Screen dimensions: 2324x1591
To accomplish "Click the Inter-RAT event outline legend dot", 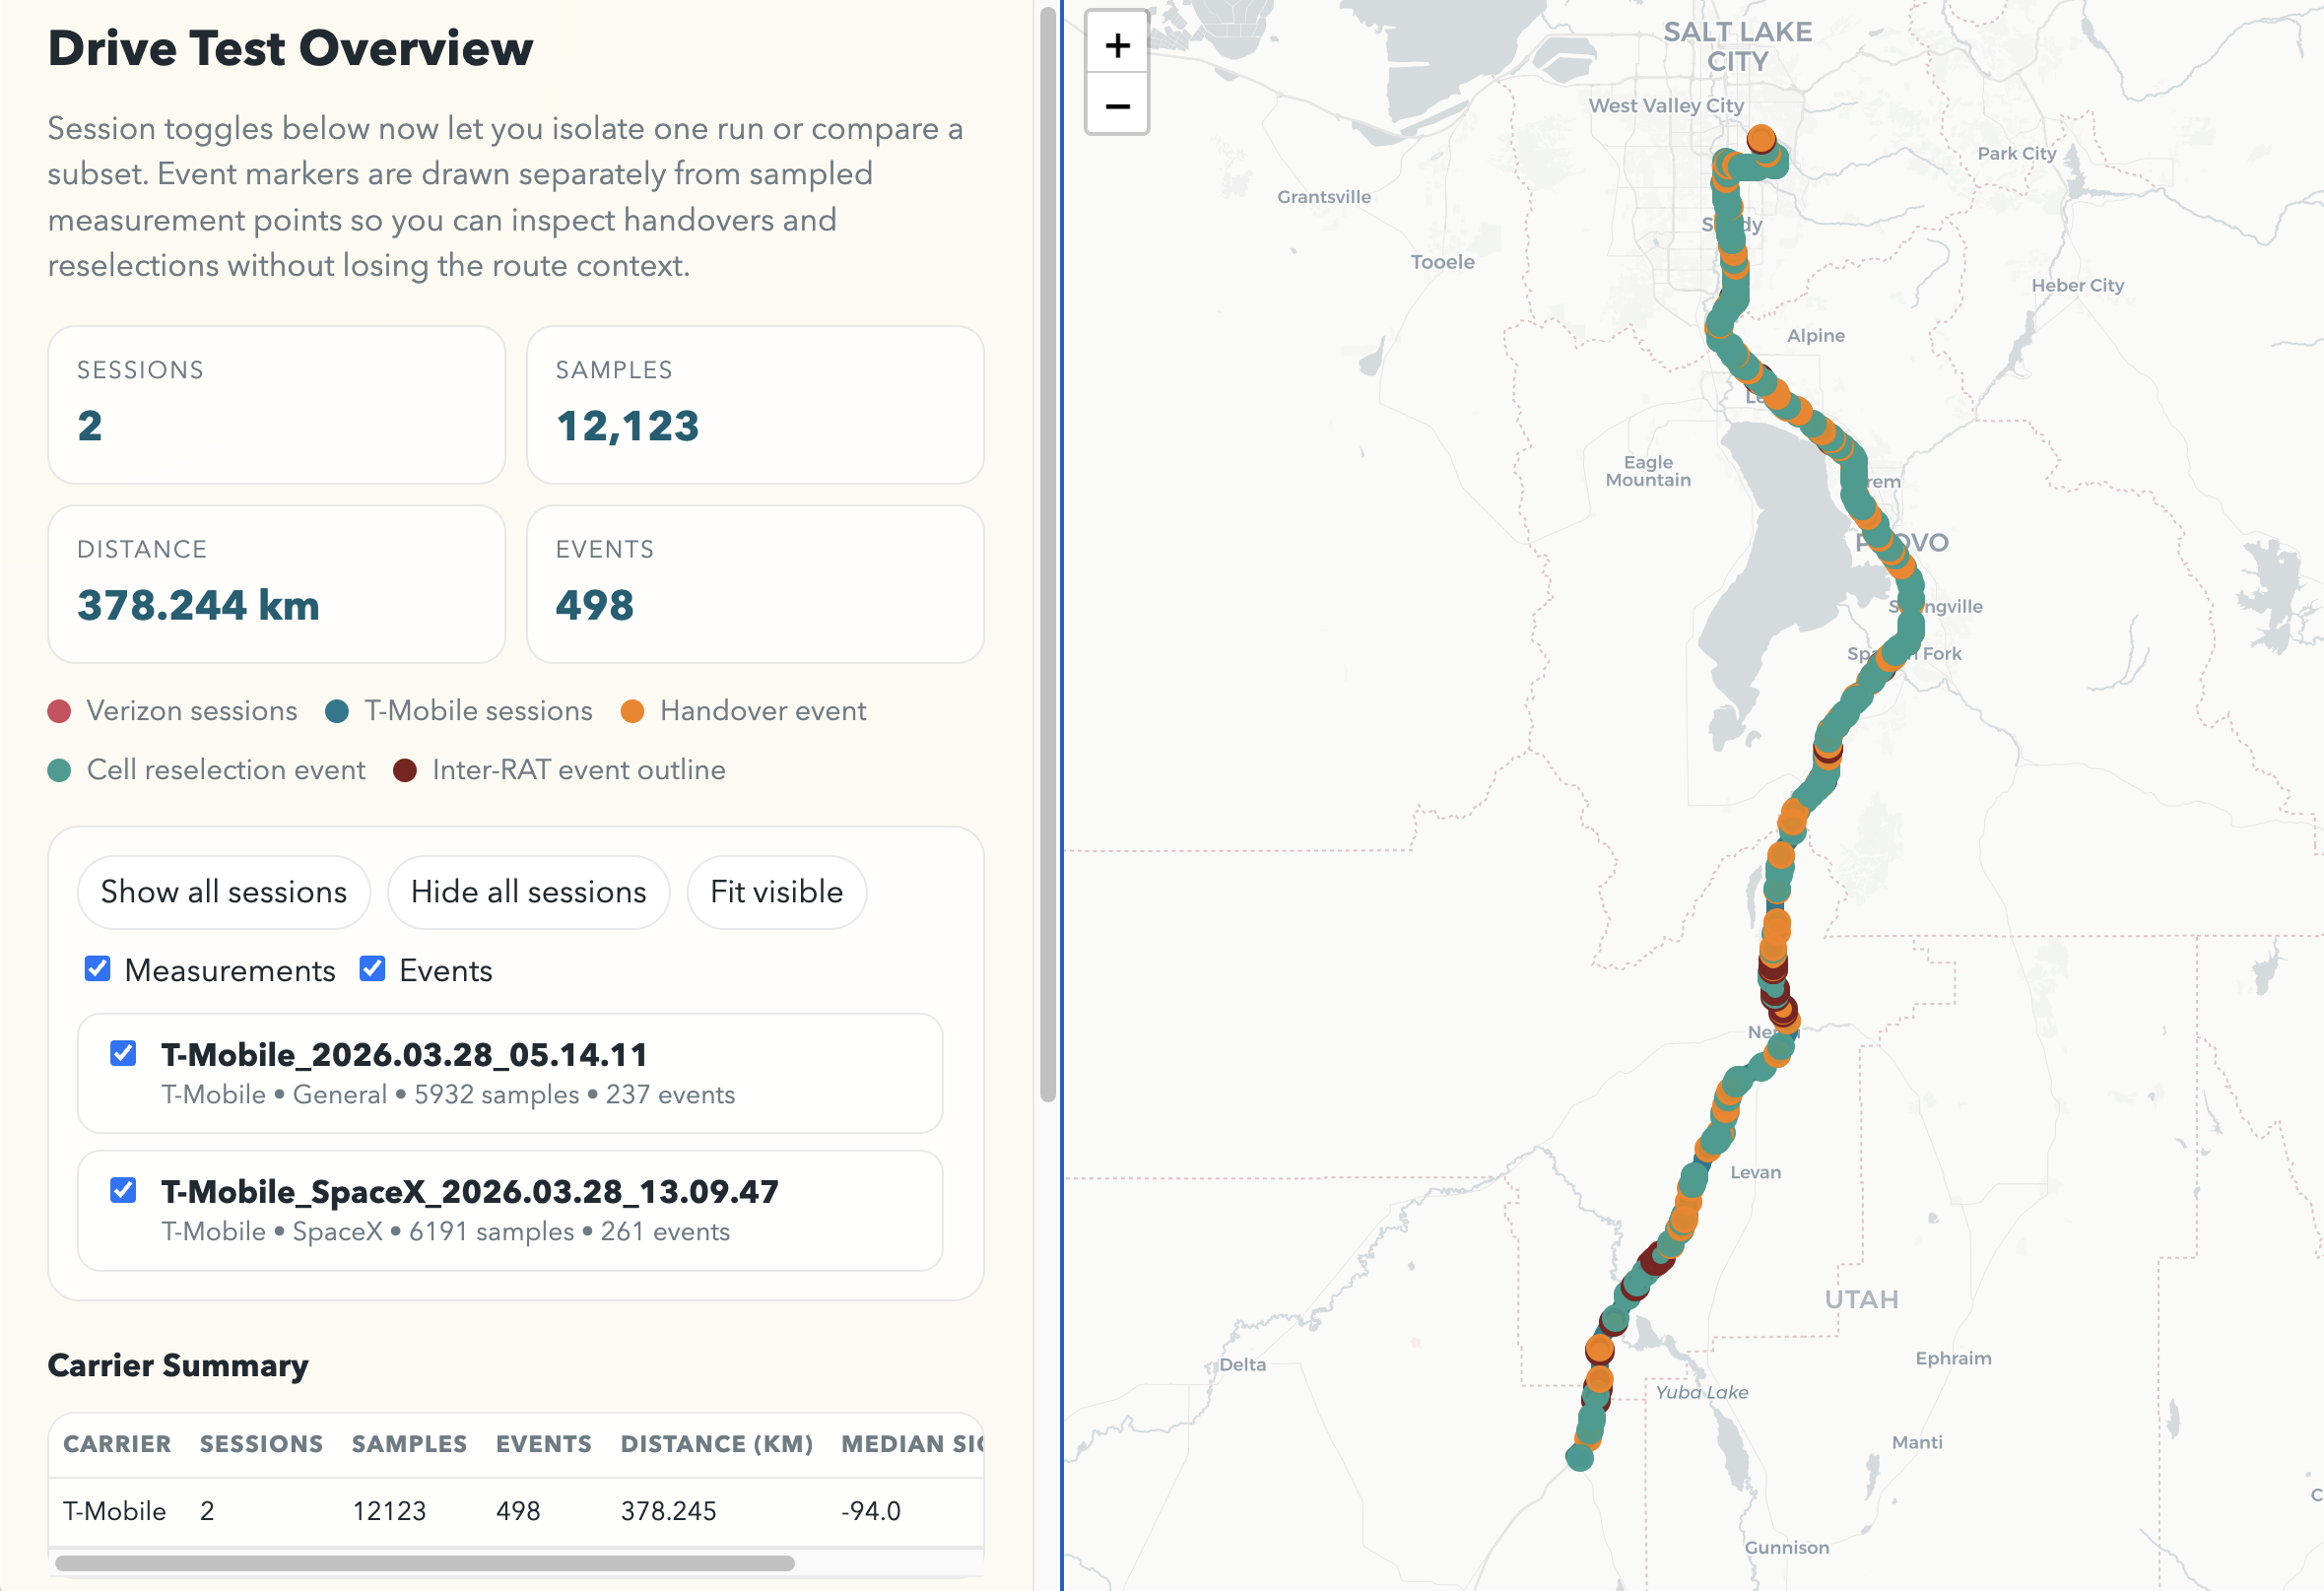I will (x=405, y=770).
